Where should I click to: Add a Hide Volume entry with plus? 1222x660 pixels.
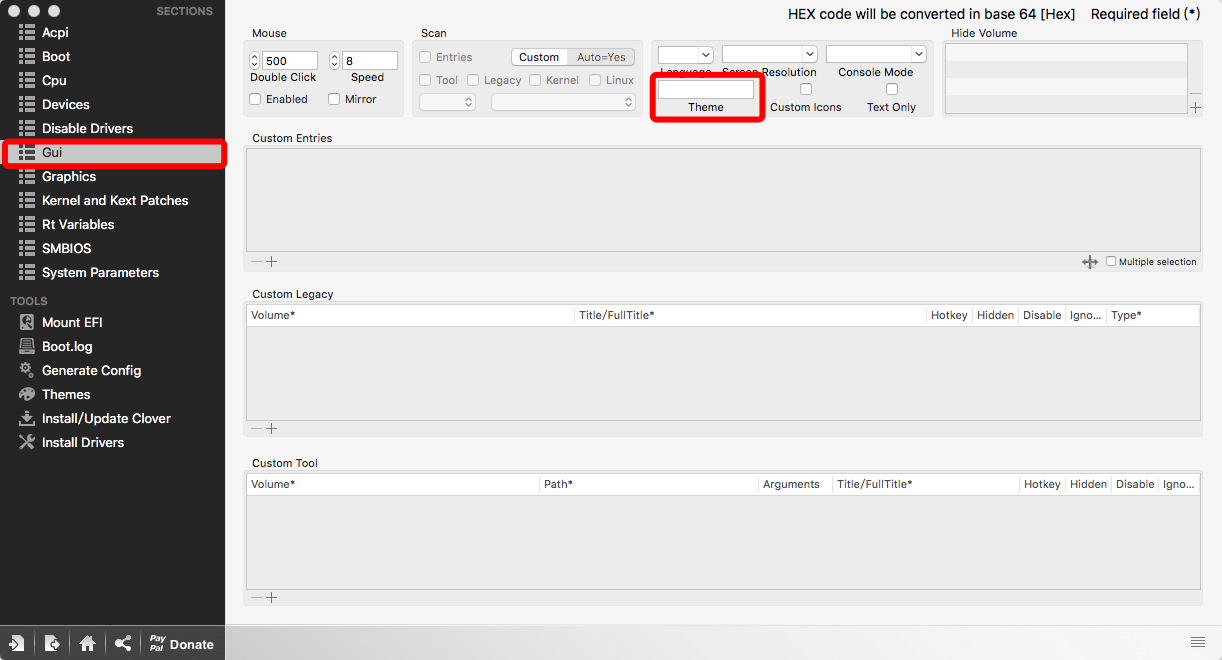point(1196,108)
